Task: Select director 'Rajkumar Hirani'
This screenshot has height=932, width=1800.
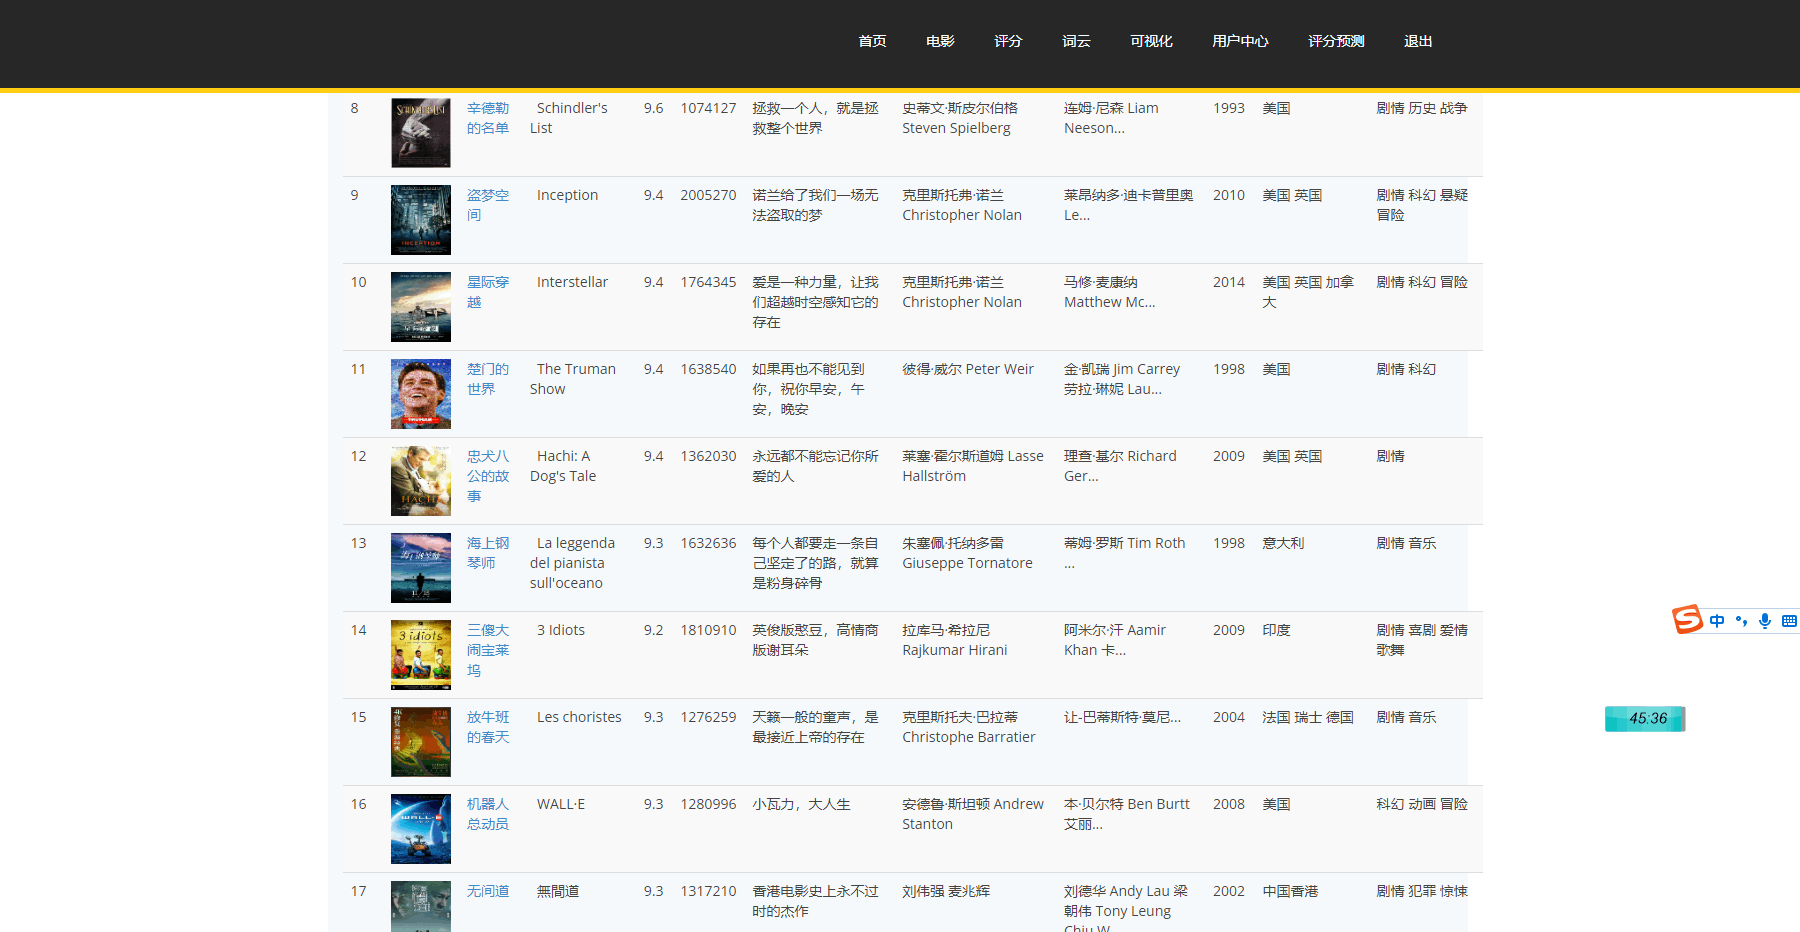Action: (955, 650)
